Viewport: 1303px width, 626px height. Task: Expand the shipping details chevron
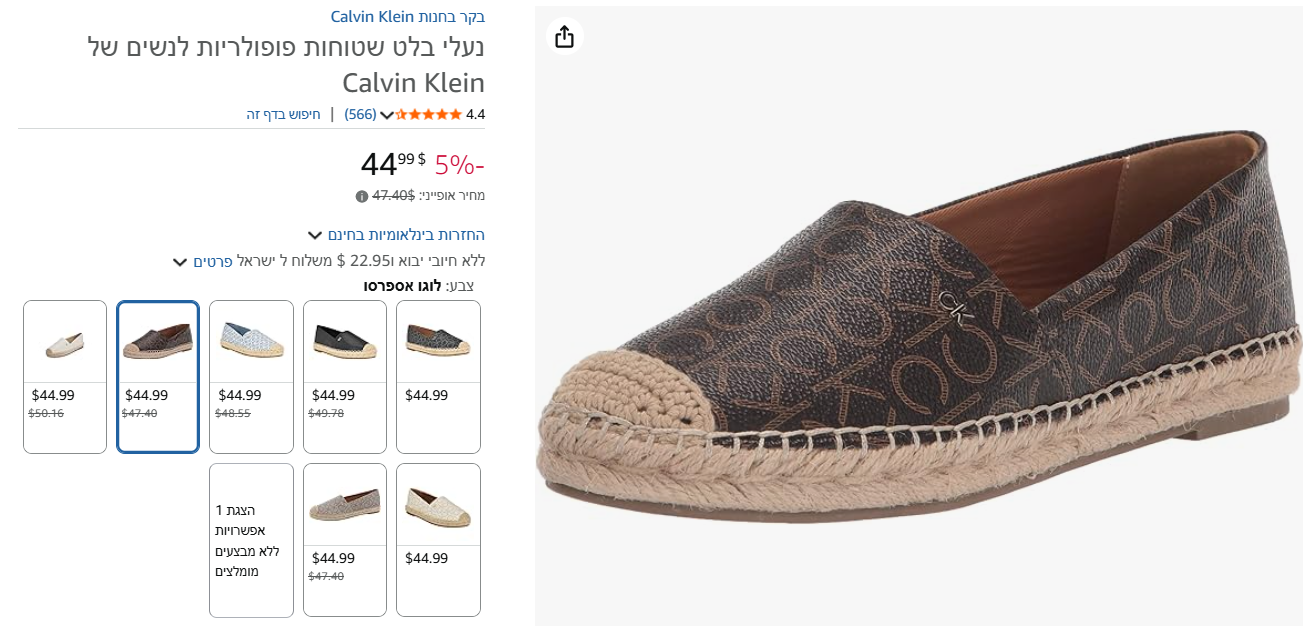coord(180,262)
